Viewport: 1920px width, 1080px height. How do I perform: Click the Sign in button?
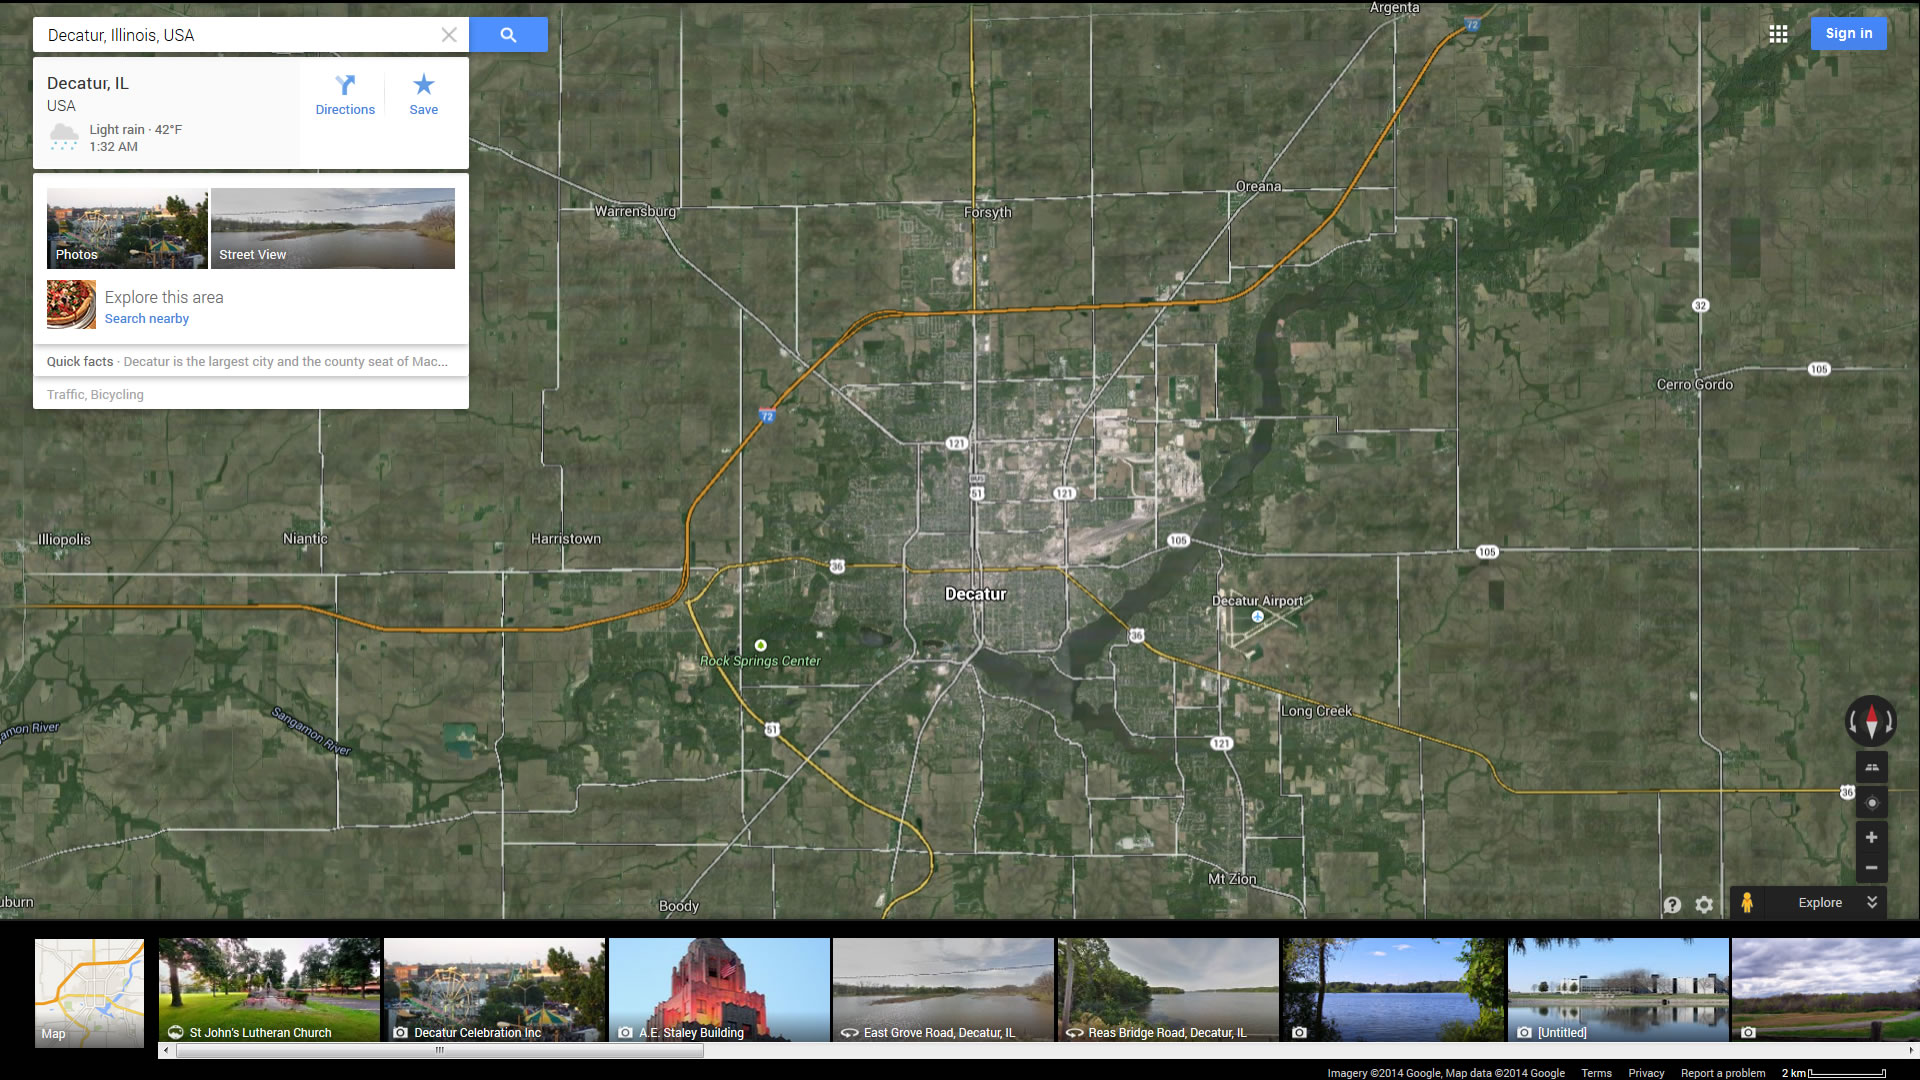(1848, 34)
